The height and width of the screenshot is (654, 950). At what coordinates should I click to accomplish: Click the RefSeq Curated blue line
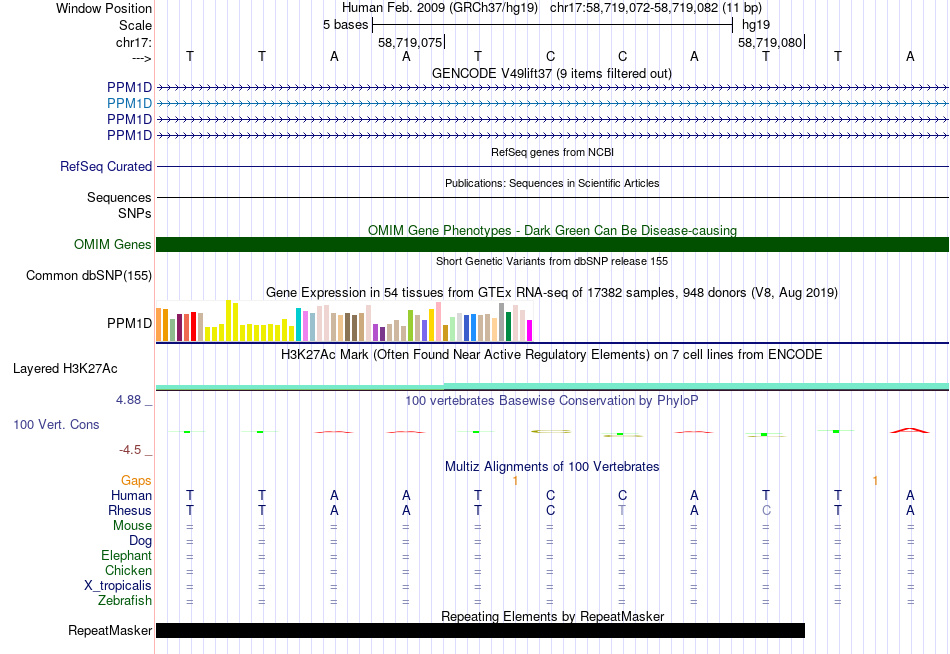coord(552,166)
